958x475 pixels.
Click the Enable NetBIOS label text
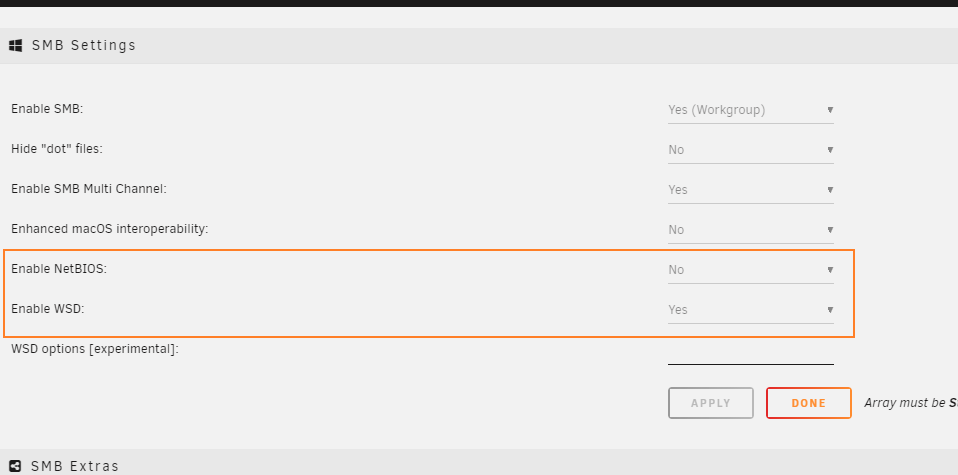59,268
